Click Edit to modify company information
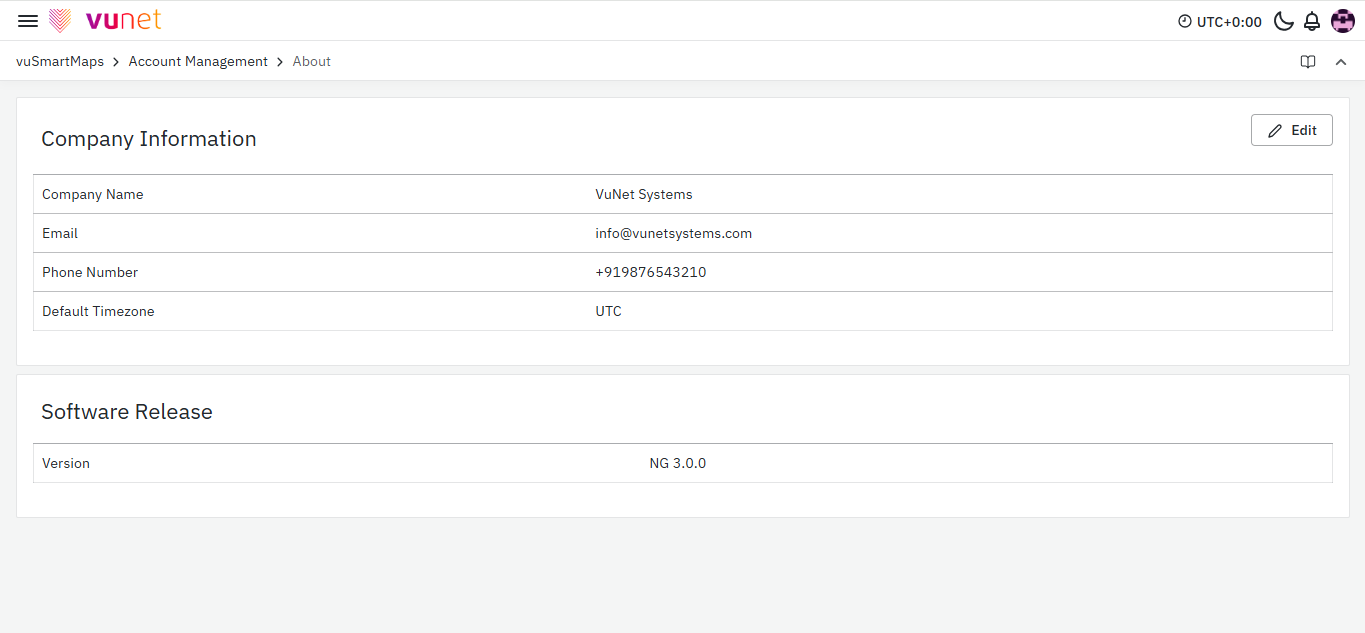The image size is (1365, 633). click(x=1291, y=130)
